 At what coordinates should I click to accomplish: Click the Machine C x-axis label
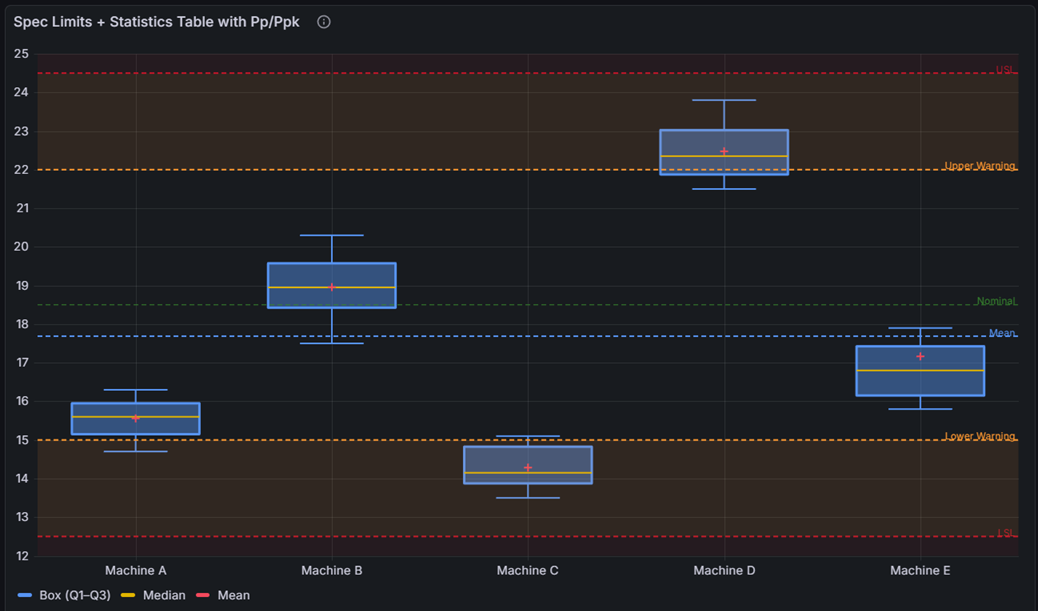(528, 570)
